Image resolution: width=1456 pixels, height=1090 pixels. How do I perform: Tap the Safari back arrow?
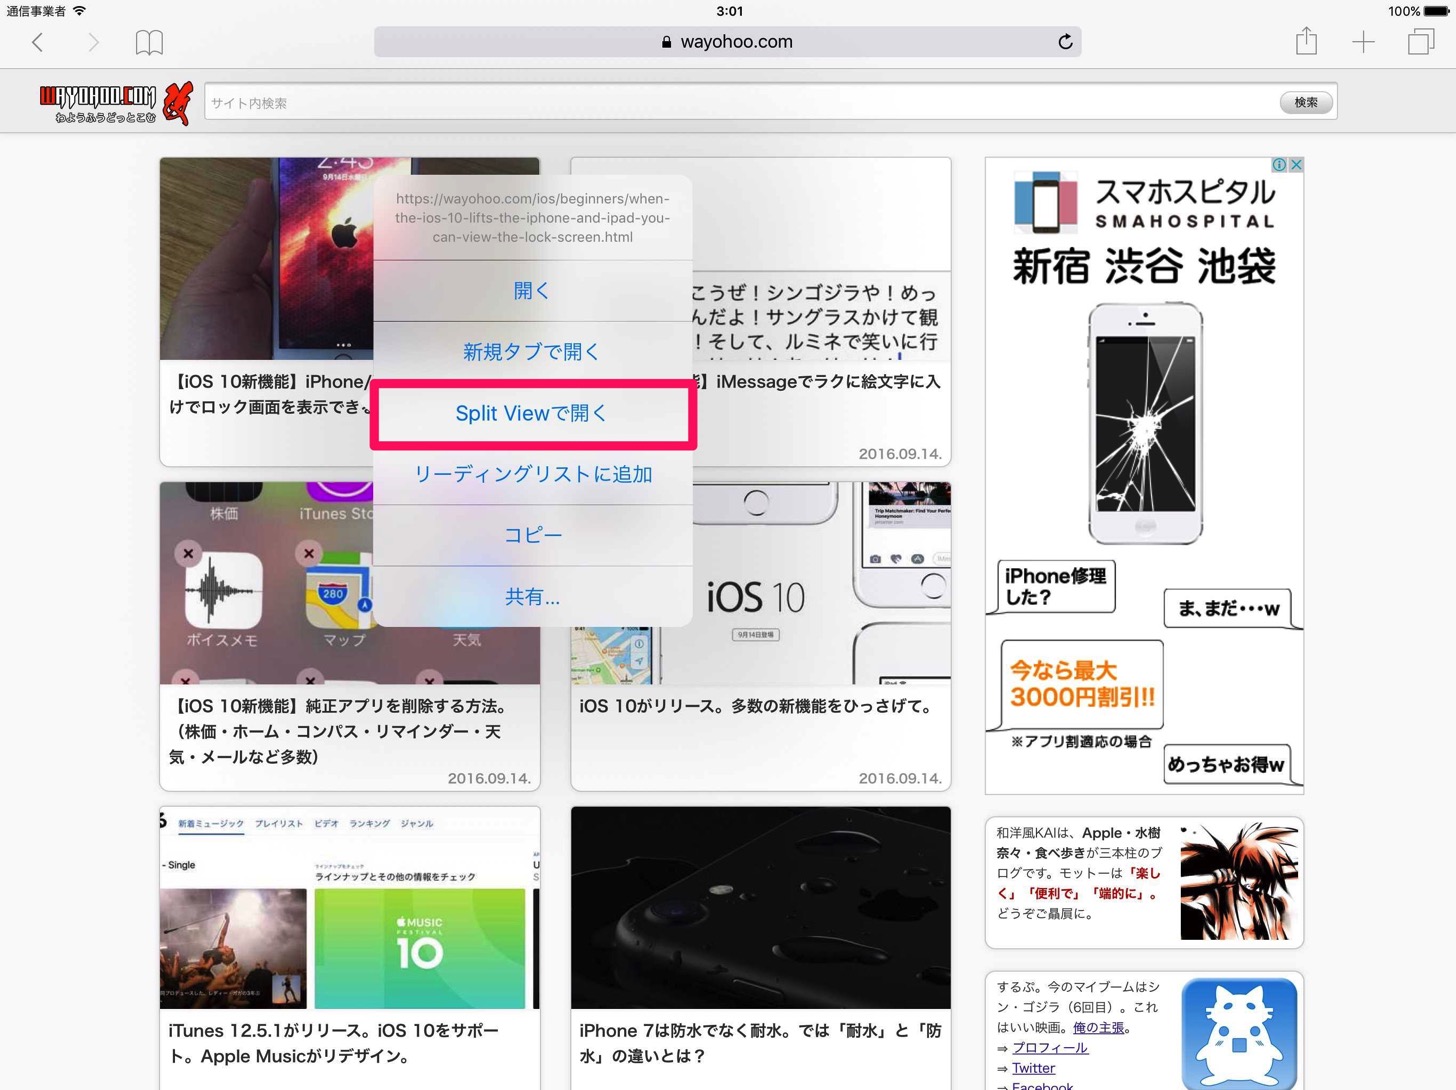coord(38,42)
